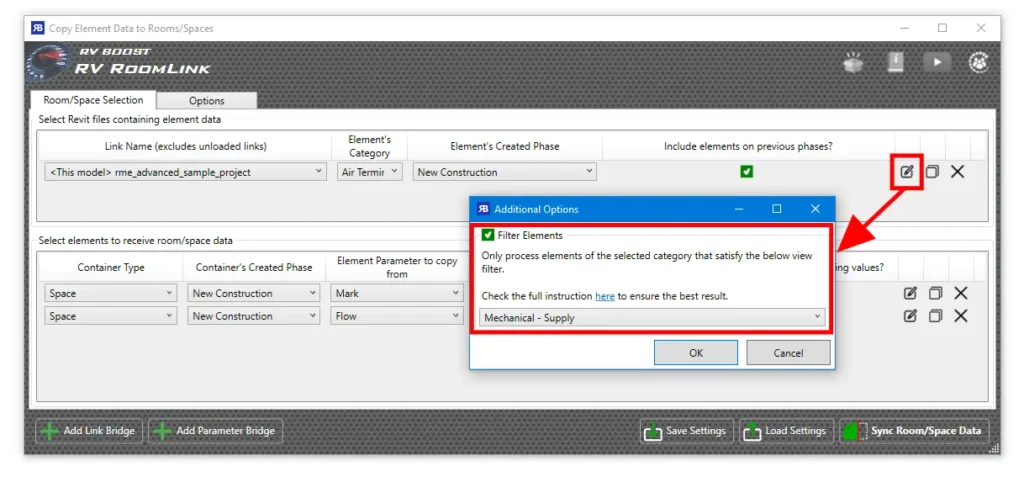The width and height of the screenshot is (1024, 477).
Task: Duplicate the rme_advanced_sample_project link row
Action: 932,172
